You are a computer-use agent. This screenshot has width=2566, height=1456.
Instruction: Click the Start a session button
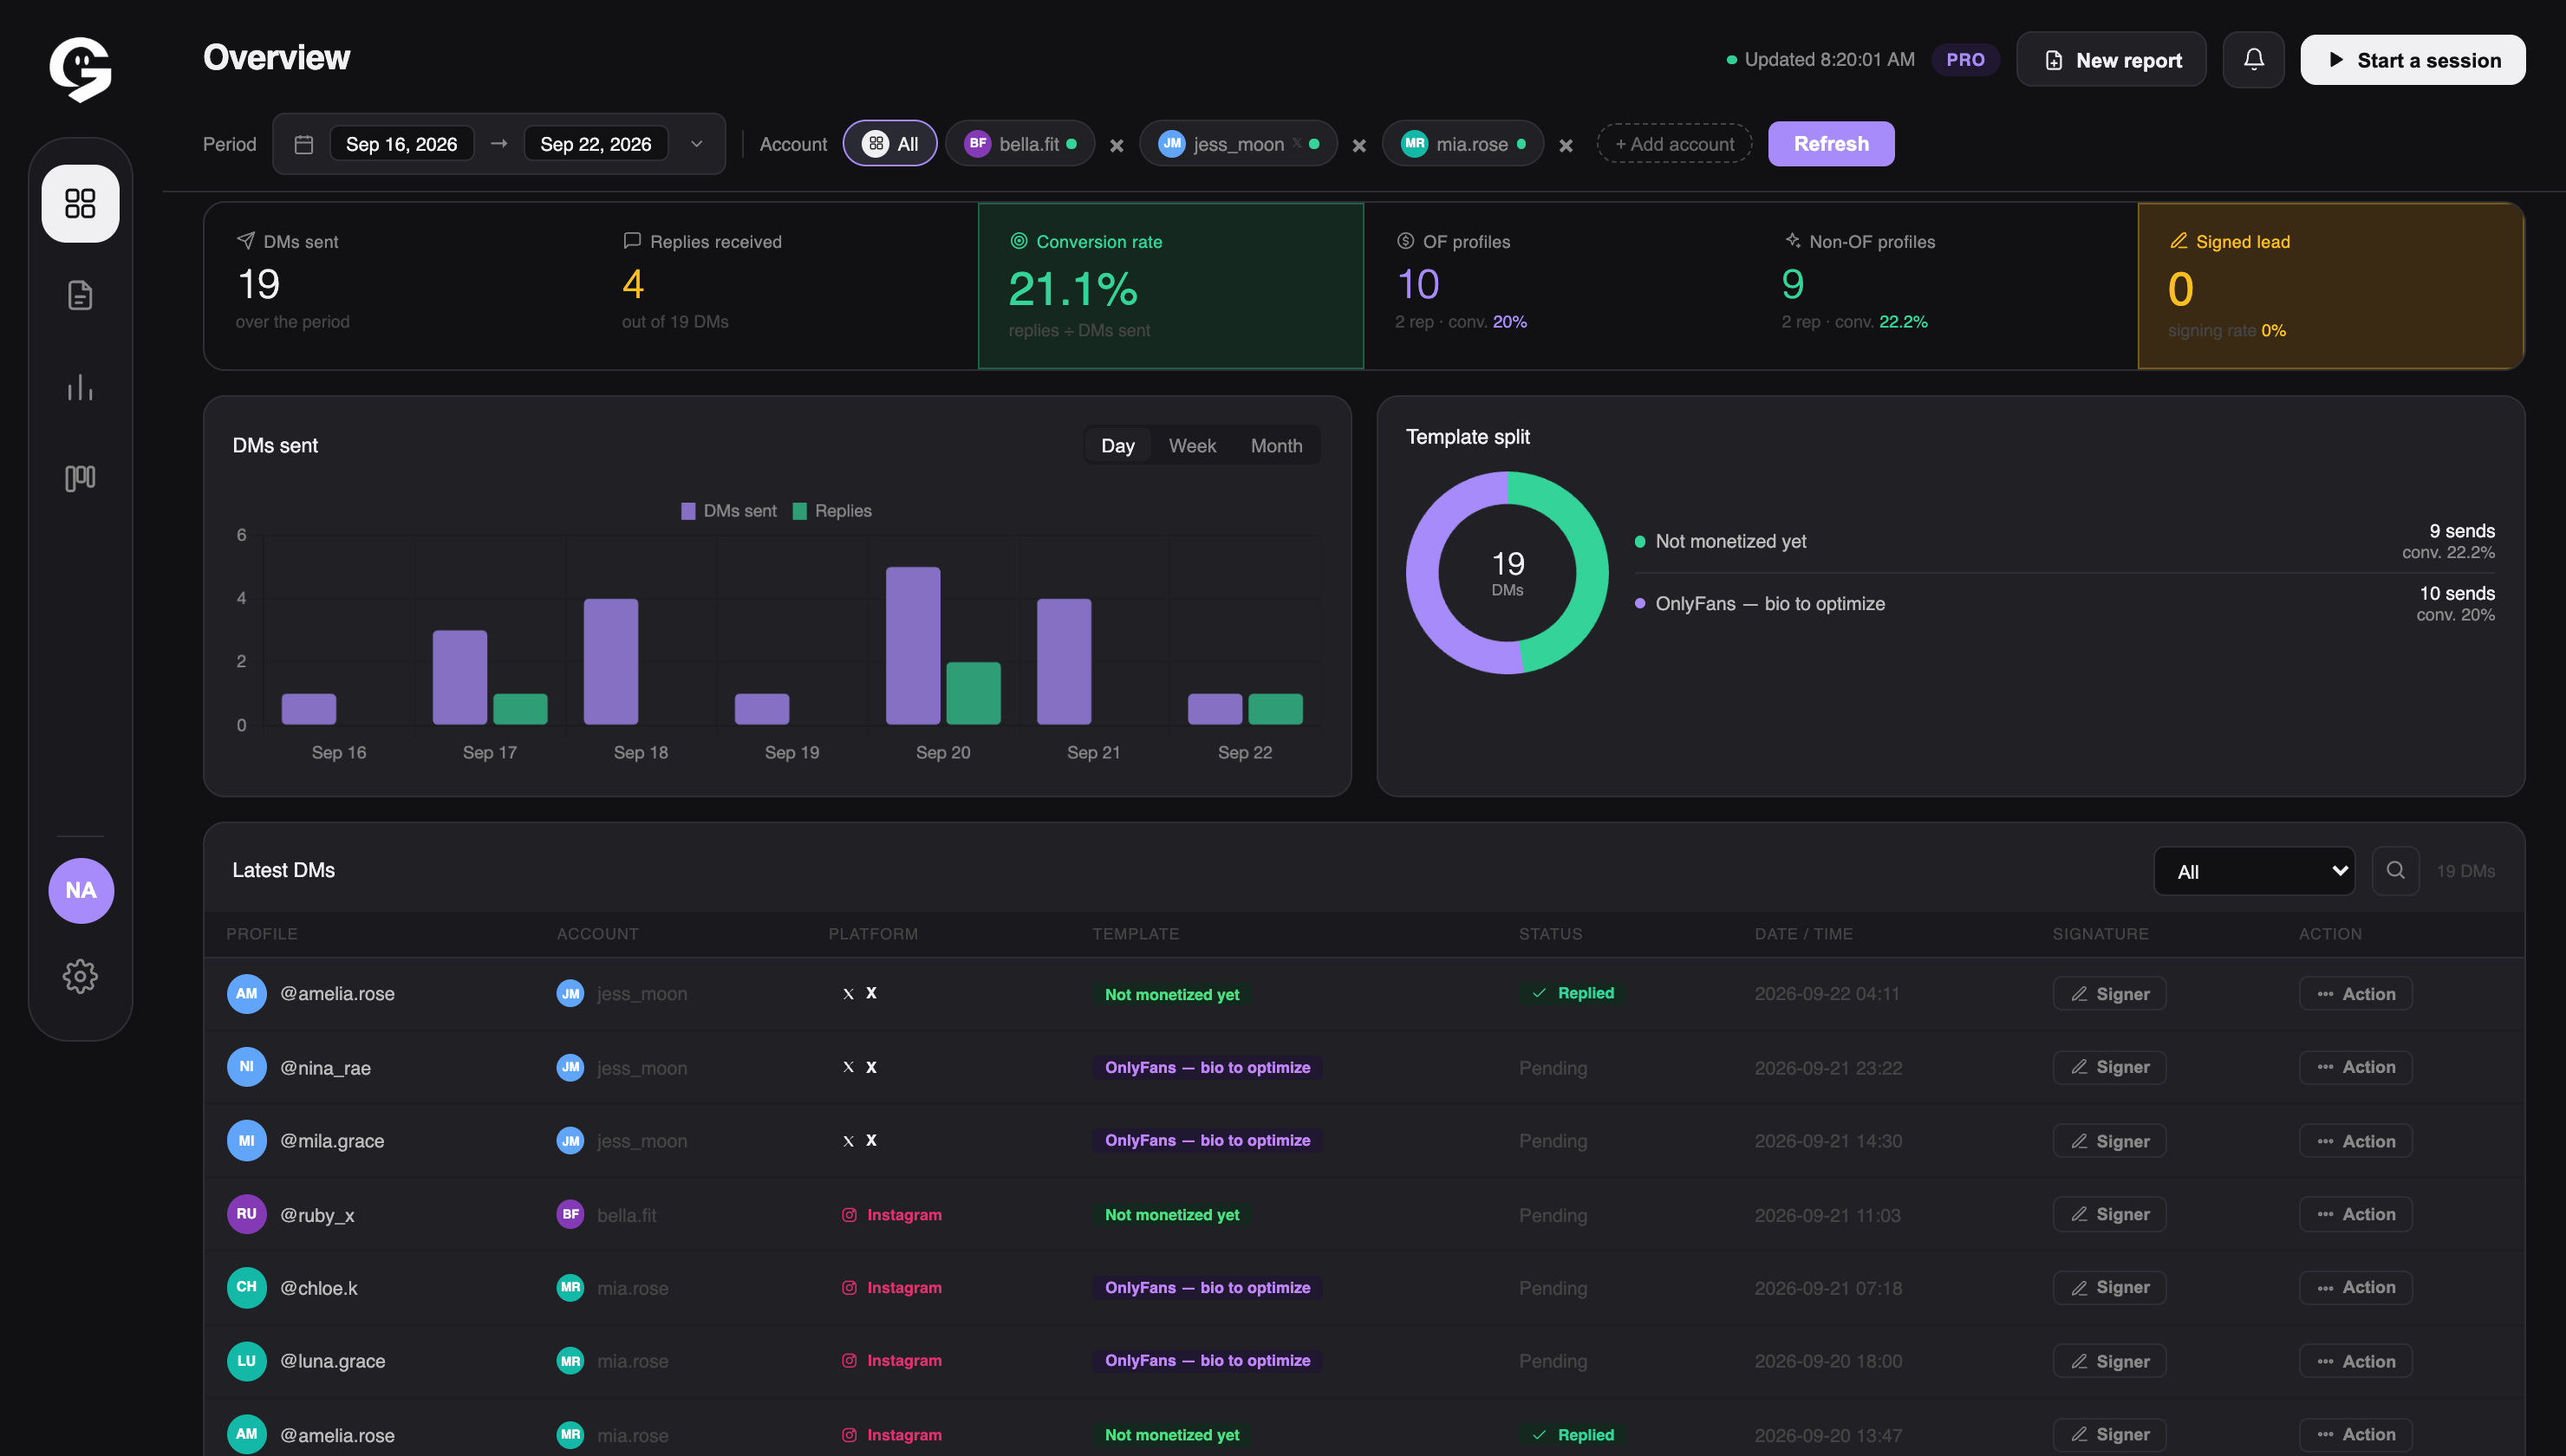click(2413, 60)
